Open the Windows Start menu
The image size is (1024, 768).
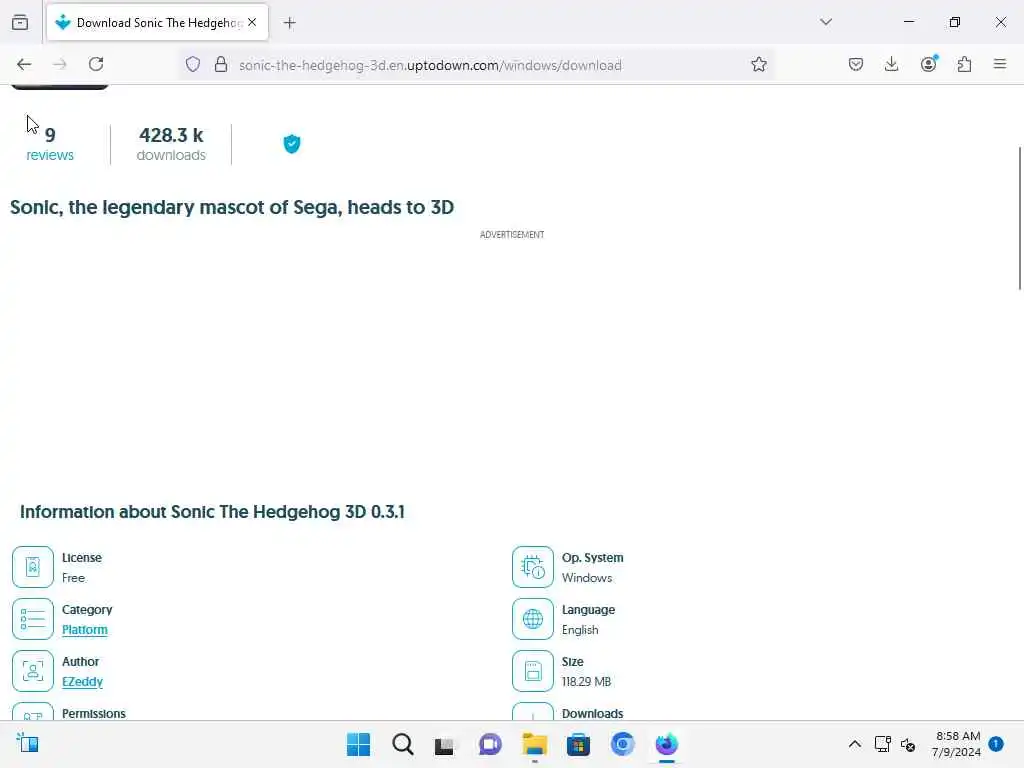(x=358, y=744)
